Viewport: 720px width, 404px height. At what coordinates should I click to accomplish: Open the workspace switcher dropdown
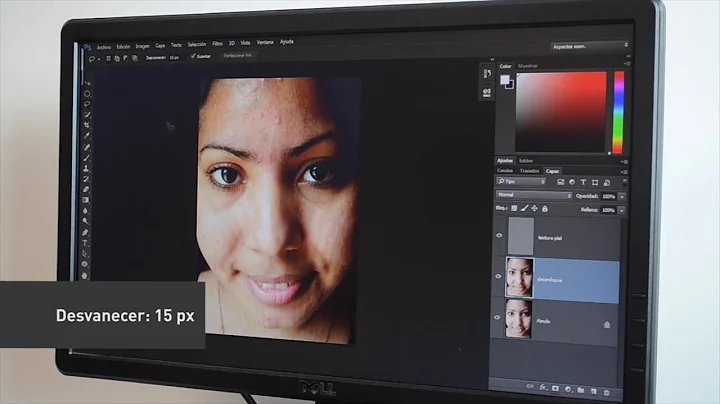(590, 46)
